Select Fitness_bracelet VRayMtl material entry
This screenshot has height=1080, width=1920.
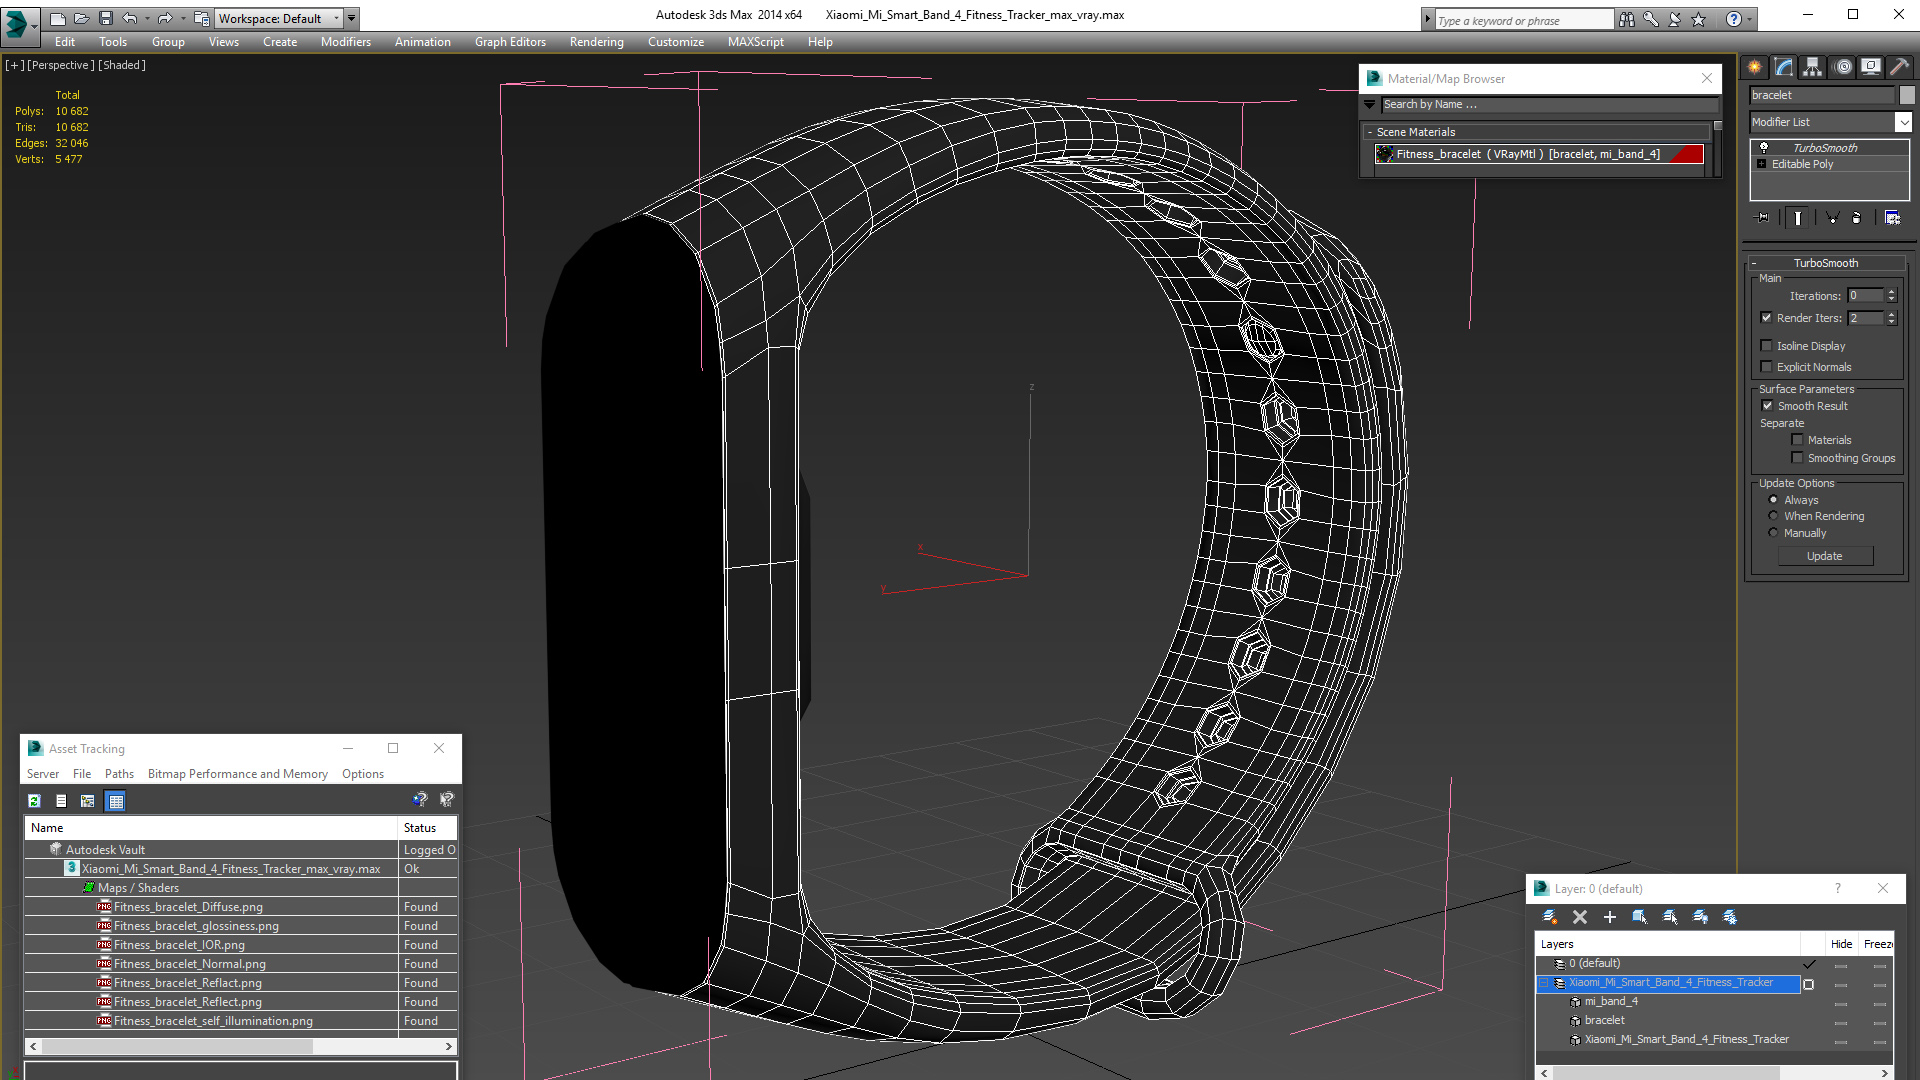point(1540,154)
